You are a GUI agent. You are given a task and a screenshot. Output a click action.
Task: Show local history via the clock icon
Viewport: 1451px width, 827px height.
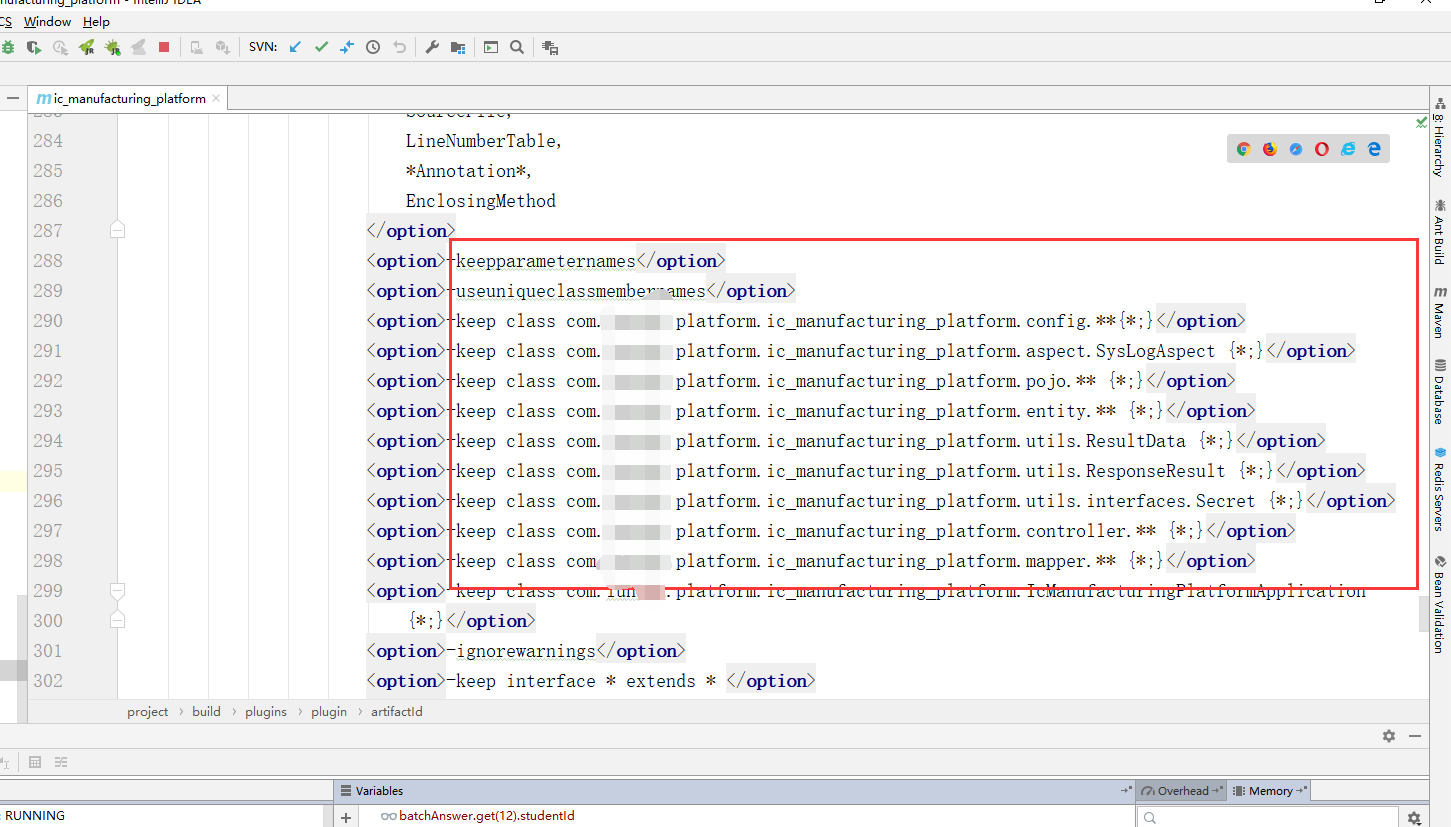pyautogui.click(x=372, y=47)
